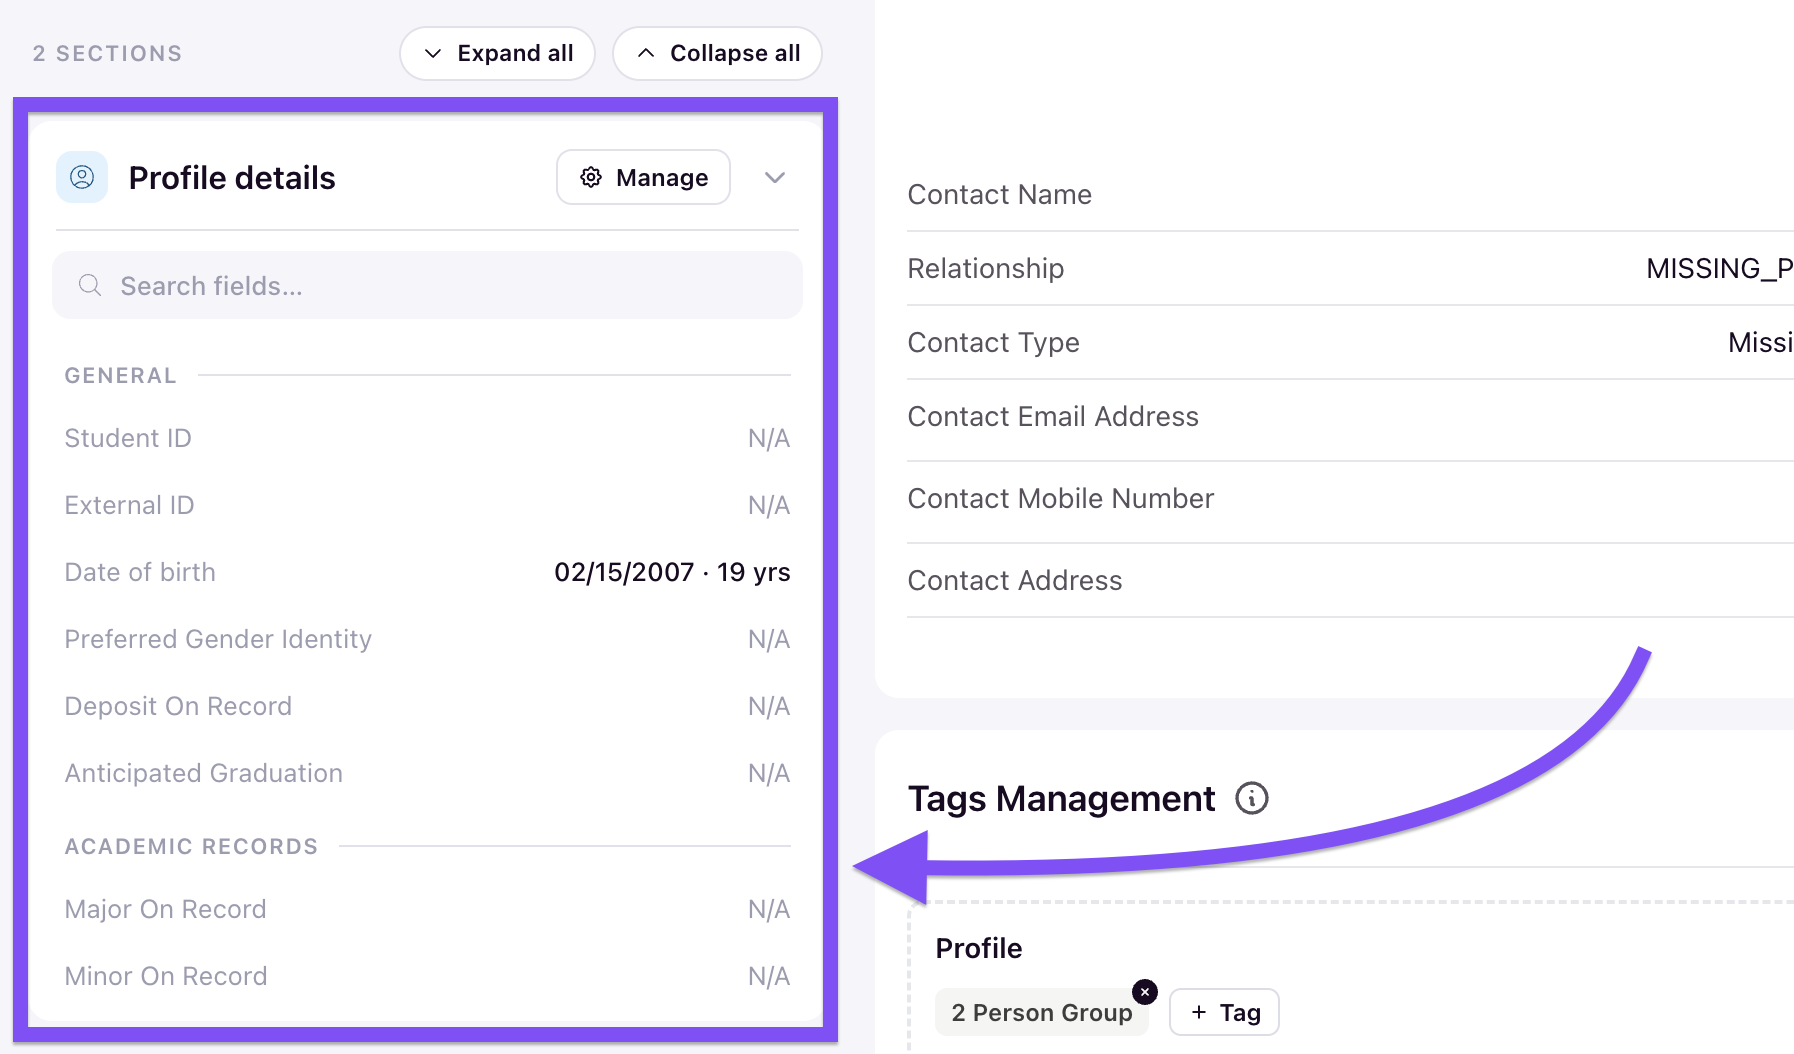Click the ACADEMIC RECORDS group header
The height and width of the screenshot is (1054, 1794).
(191, 846)
